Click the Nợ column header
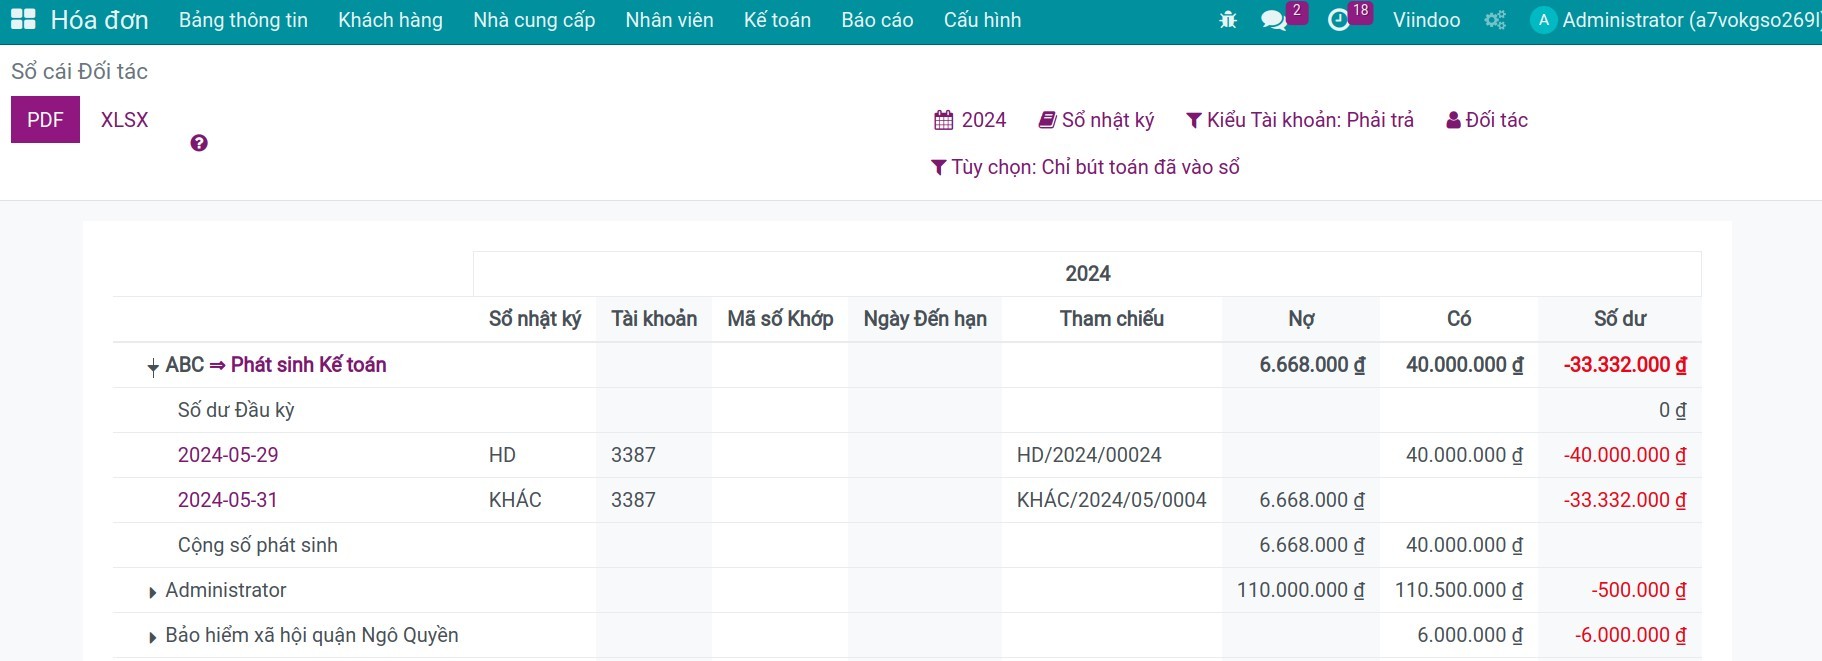The height and width of the screenshot is (661, 1822). point(1301,319)
